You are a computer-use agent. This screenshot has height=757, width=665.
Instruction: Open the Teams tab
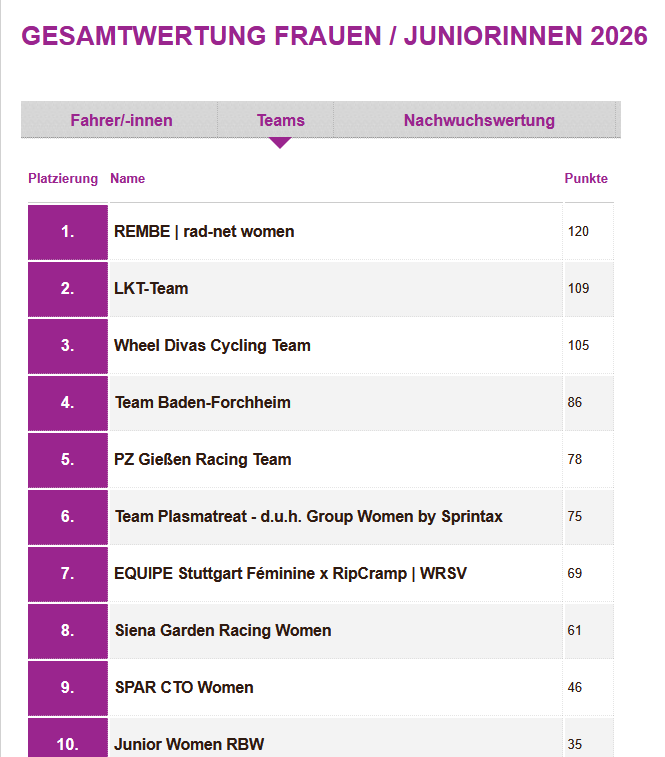[x=281, y=120]
